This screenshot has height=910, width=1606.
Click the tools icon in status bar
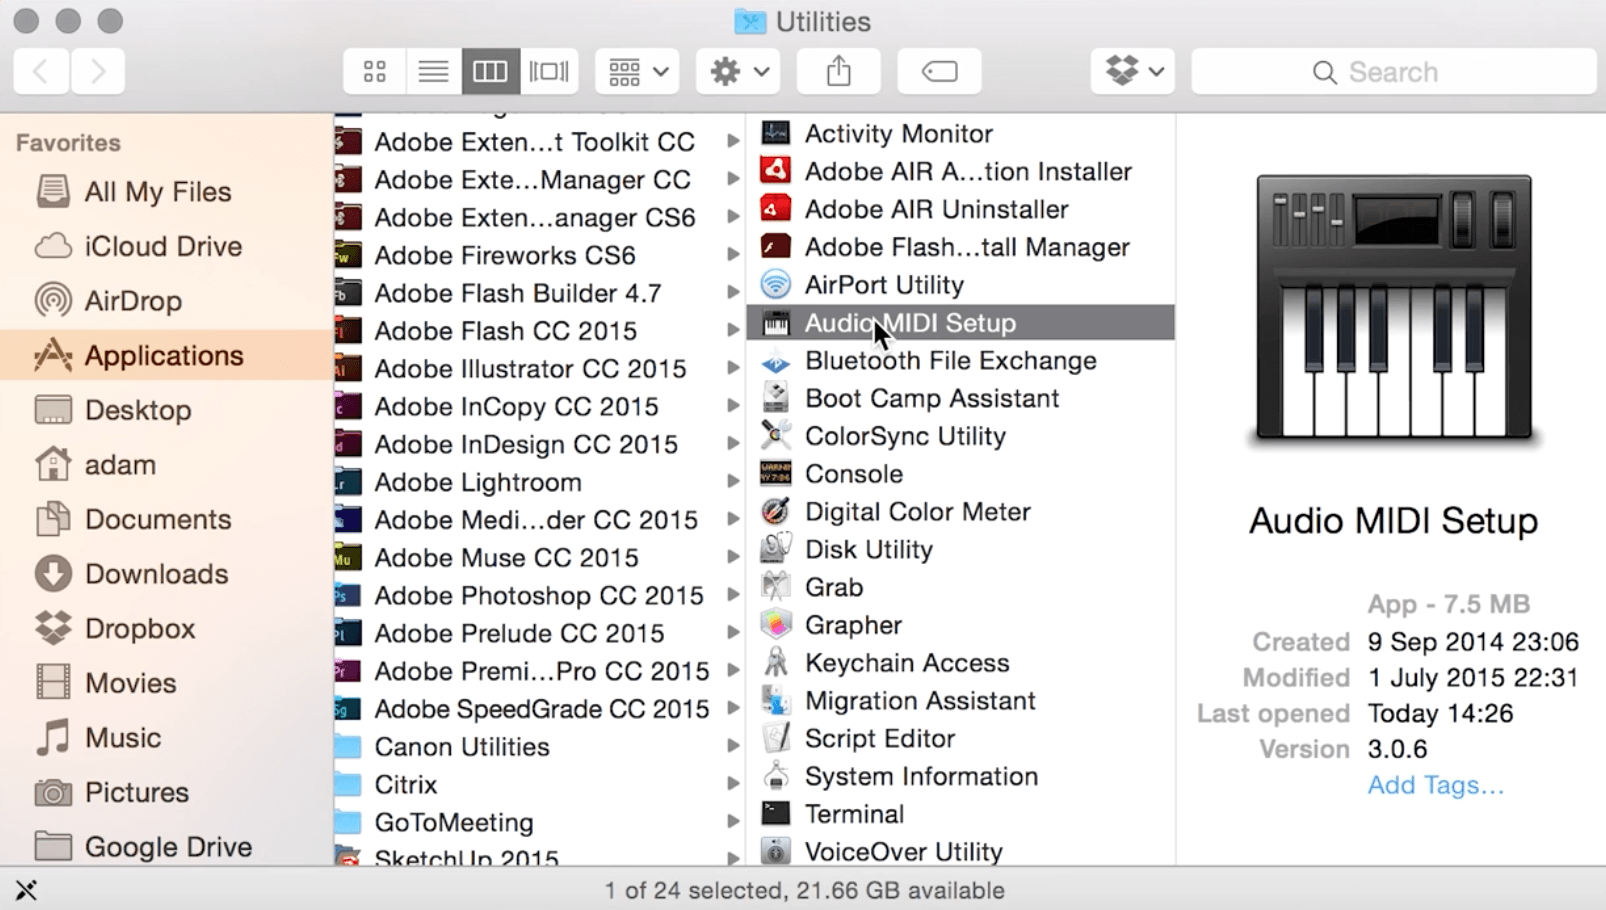tap(26, 889)
